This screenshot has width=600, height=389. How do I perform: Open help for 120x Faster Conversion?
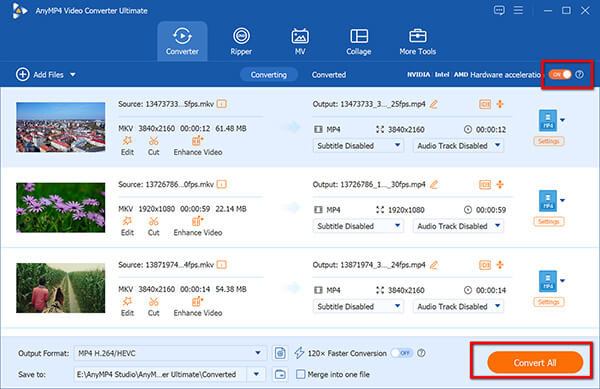pyautogui.click(x=421, y=353)
